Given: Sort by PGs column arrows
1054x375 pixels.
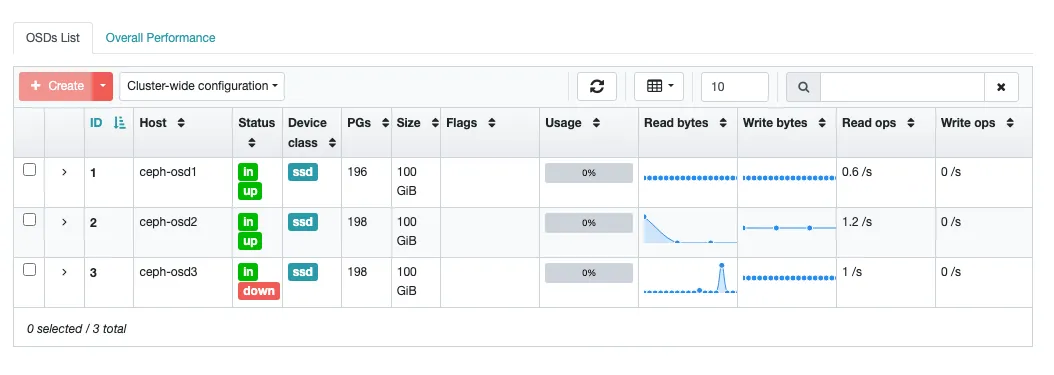Looking at the screenshot, I should pos(385,123).
